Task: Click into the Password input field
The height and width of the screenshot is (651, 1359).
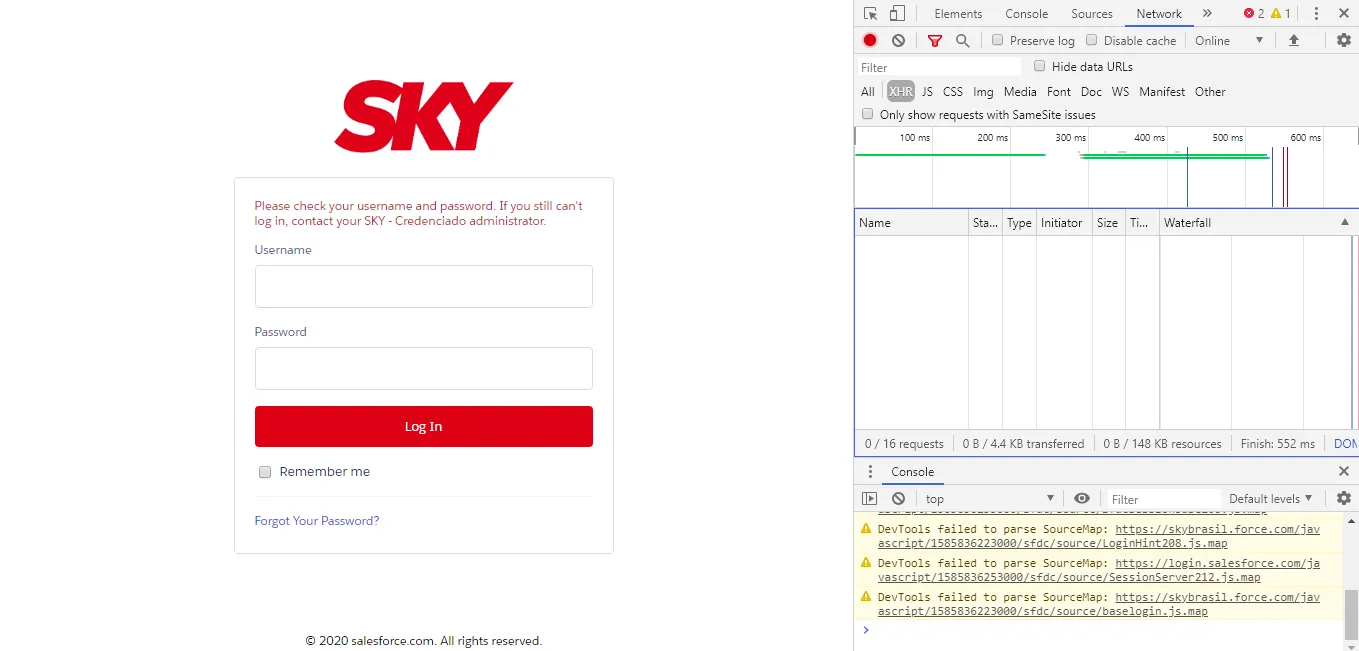Action: (424, 368)
